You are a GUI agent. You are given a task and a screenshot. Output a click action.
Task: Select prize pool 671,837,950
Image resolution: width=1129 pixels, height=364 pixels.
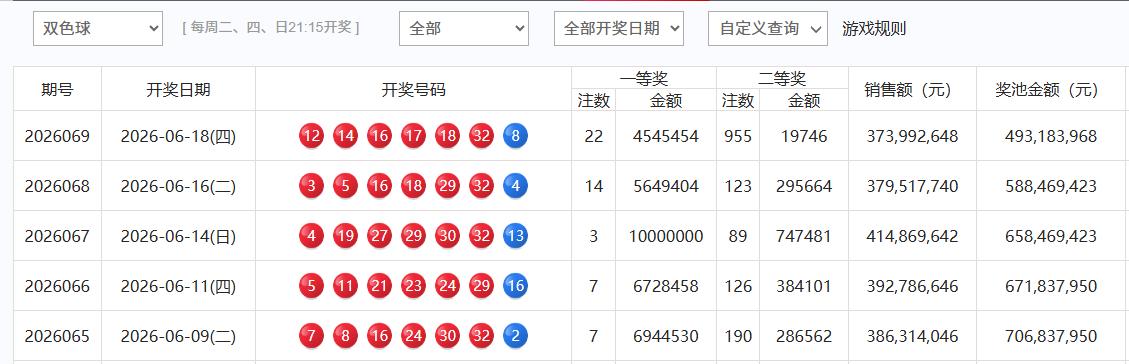click(x=1051, y=286)
